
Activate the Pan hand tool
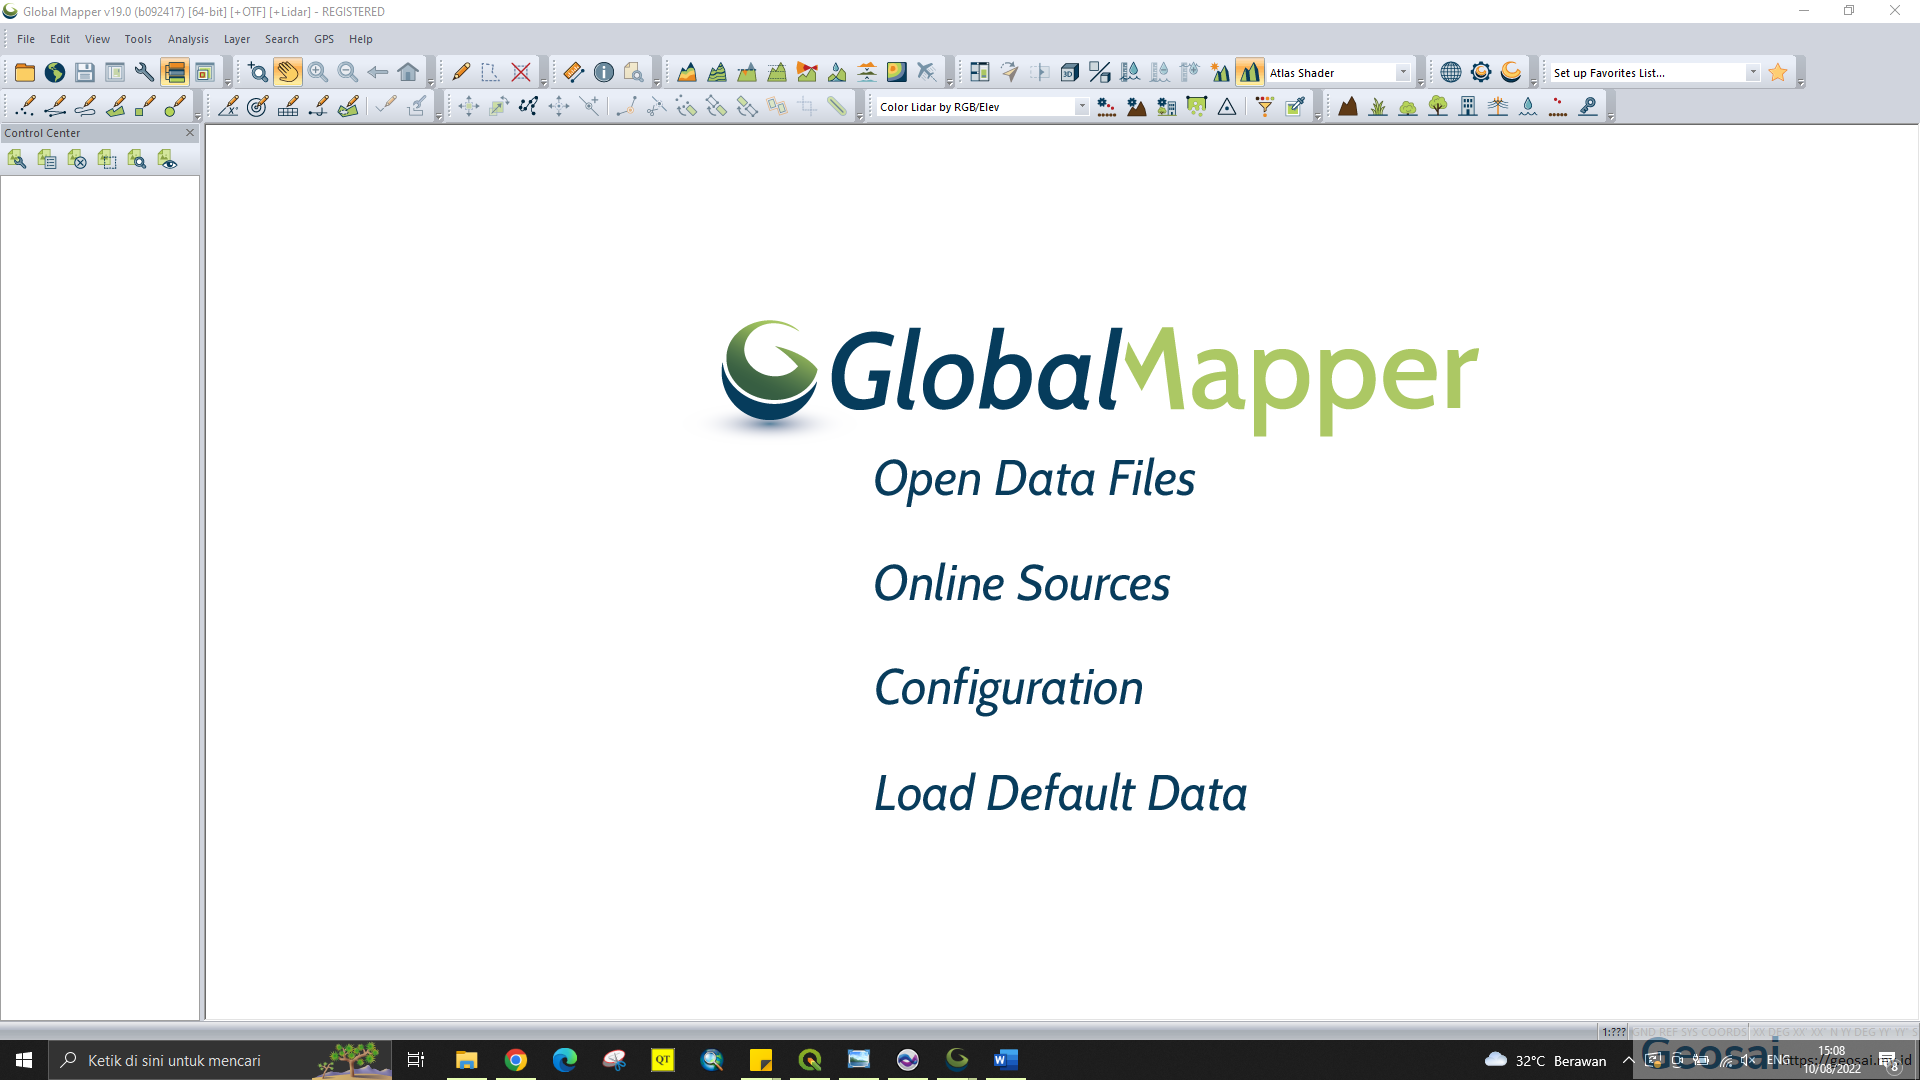click(288, 72)
